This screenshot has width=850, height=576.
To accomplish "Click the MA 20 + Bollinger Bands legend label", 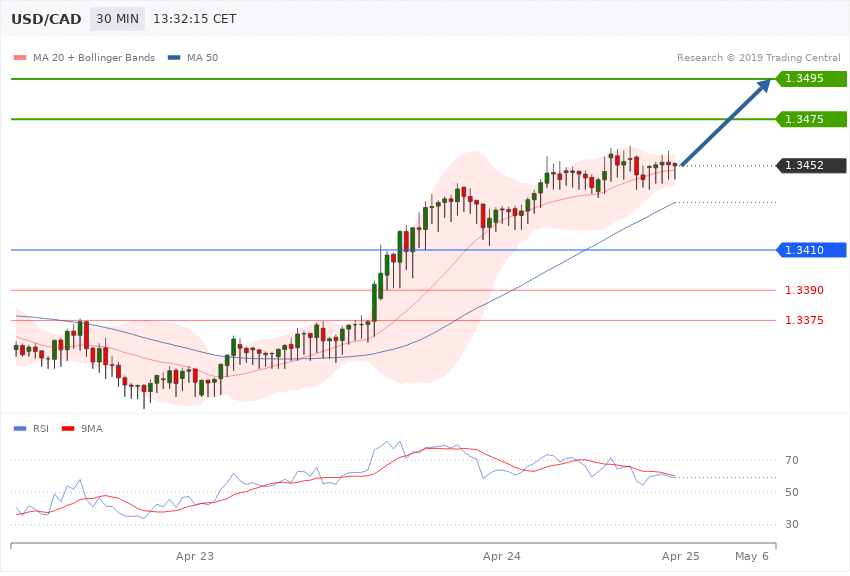I will tap(94, 57).
